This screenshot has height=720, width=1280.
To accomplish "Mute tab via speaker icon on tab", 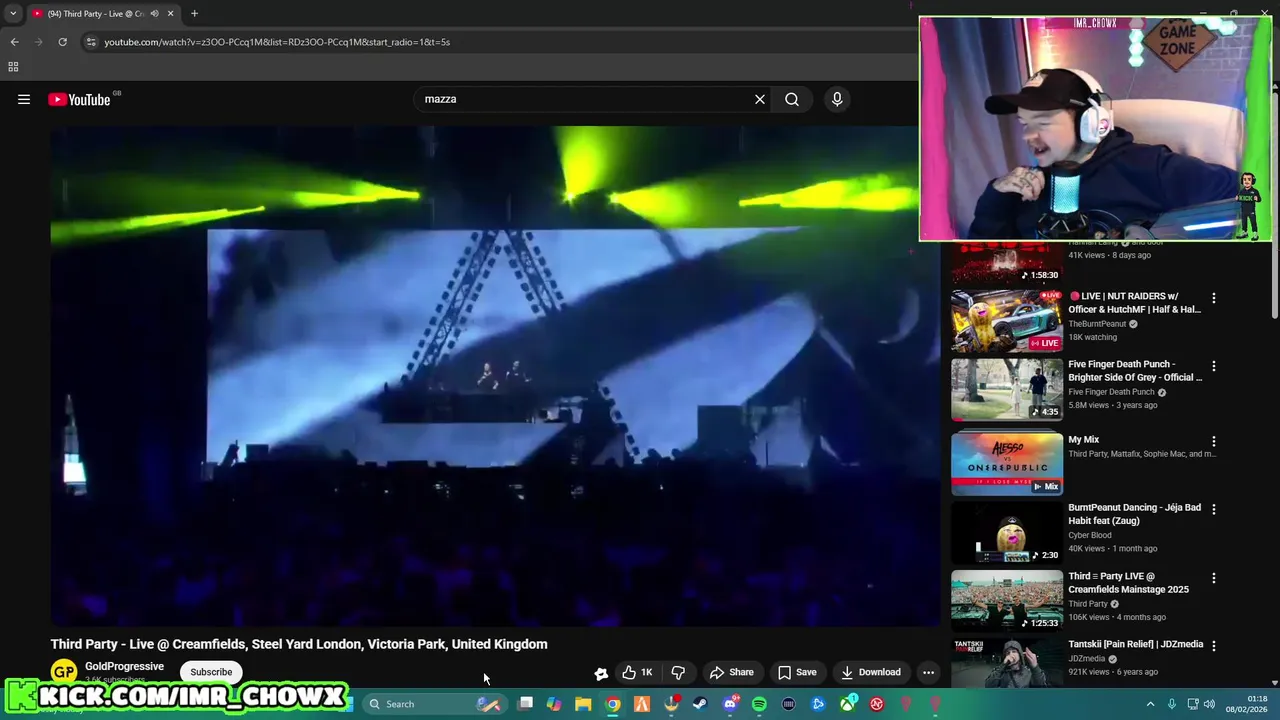I will 154,14.
